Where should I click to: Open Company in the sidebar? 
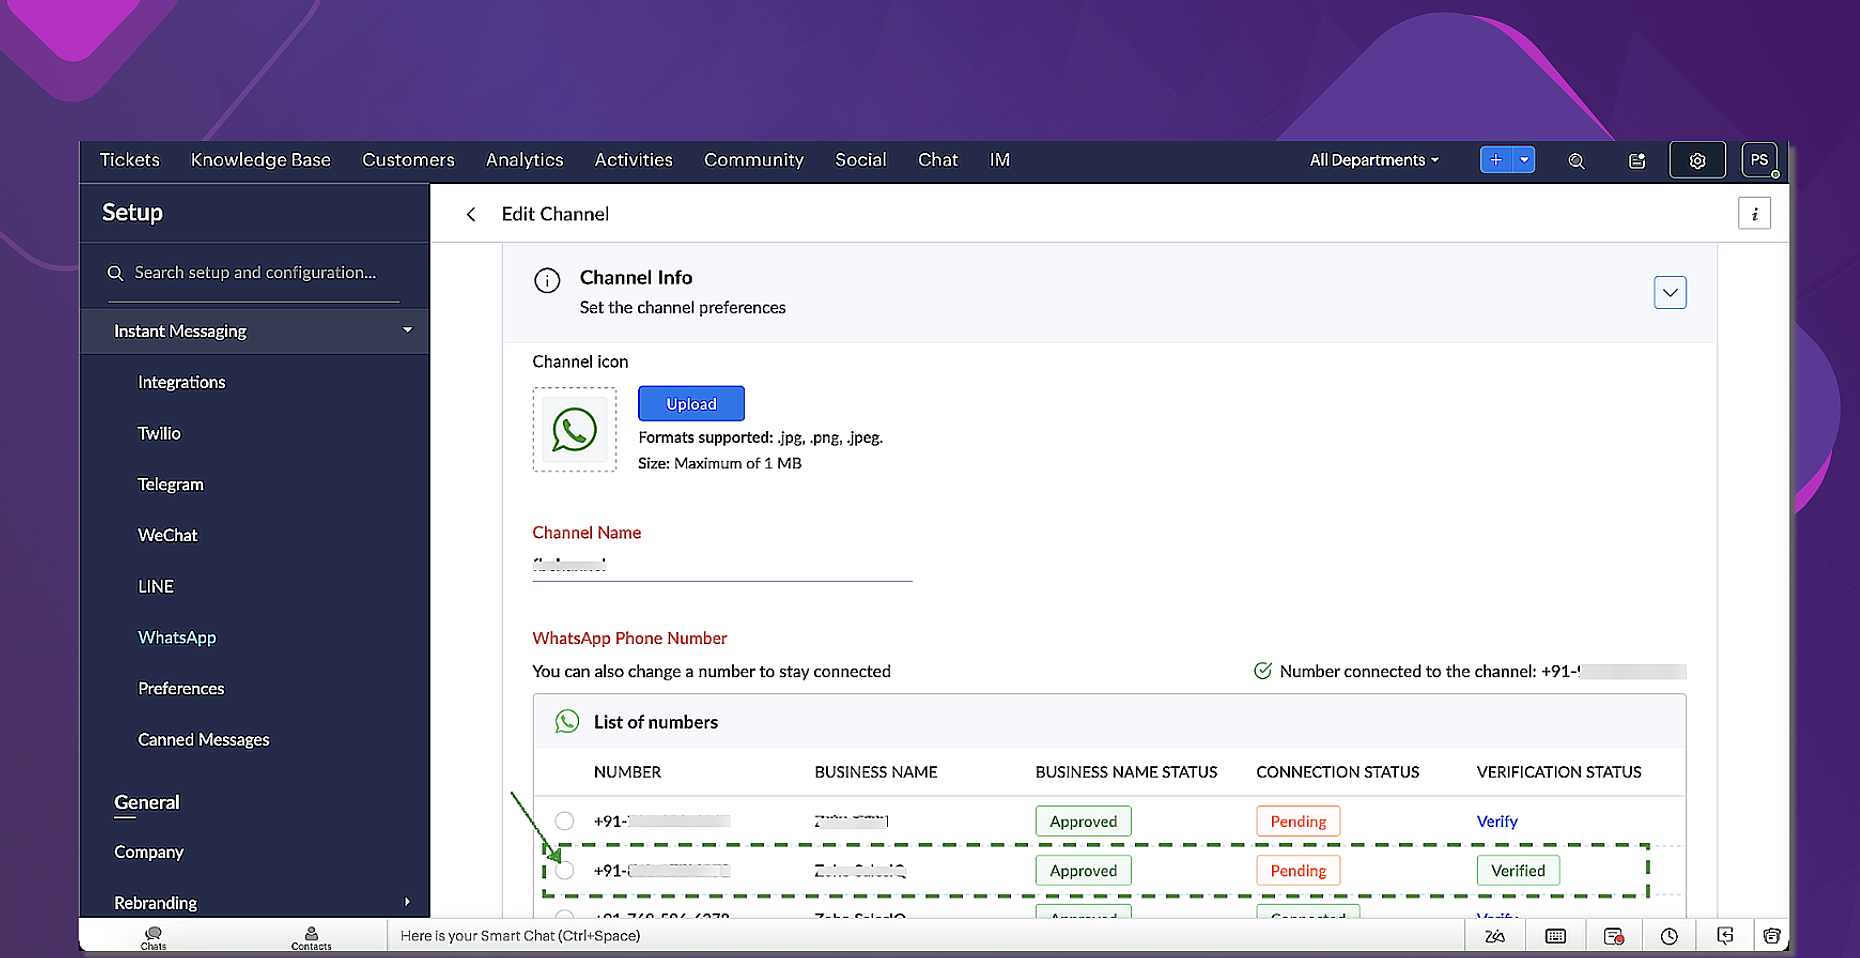pyautogui.click(x=149, y=852)
